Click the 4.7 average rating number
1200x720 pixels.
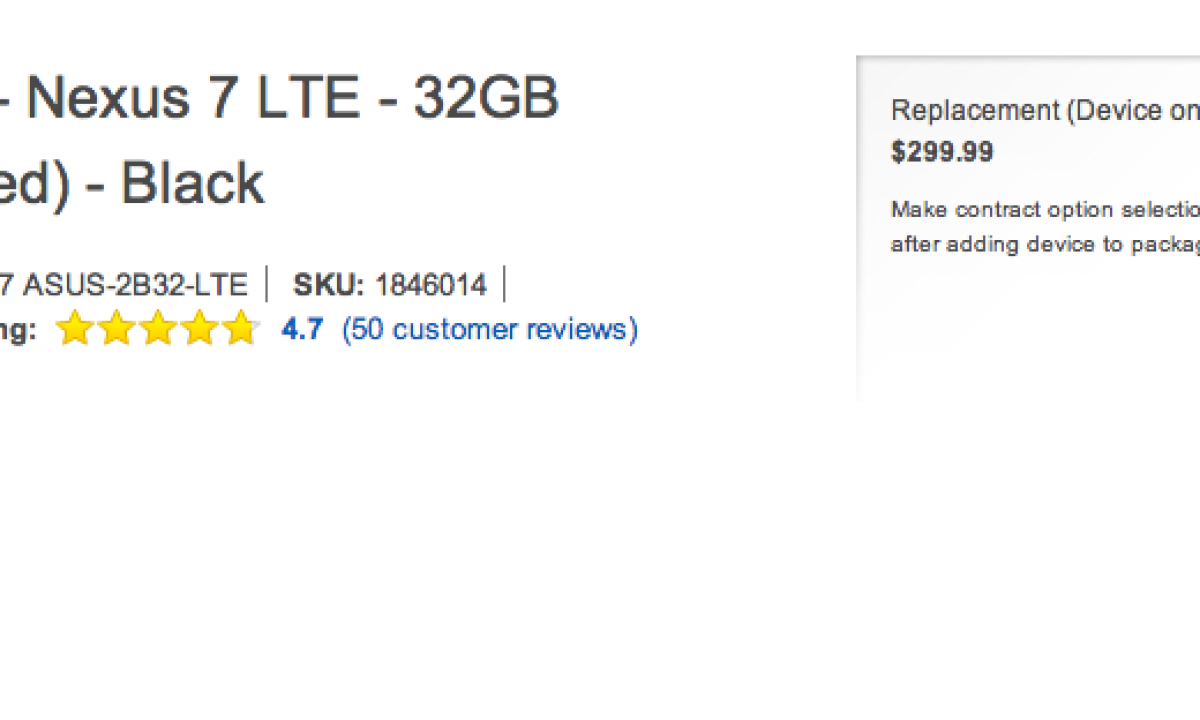(x=302, y=329)
